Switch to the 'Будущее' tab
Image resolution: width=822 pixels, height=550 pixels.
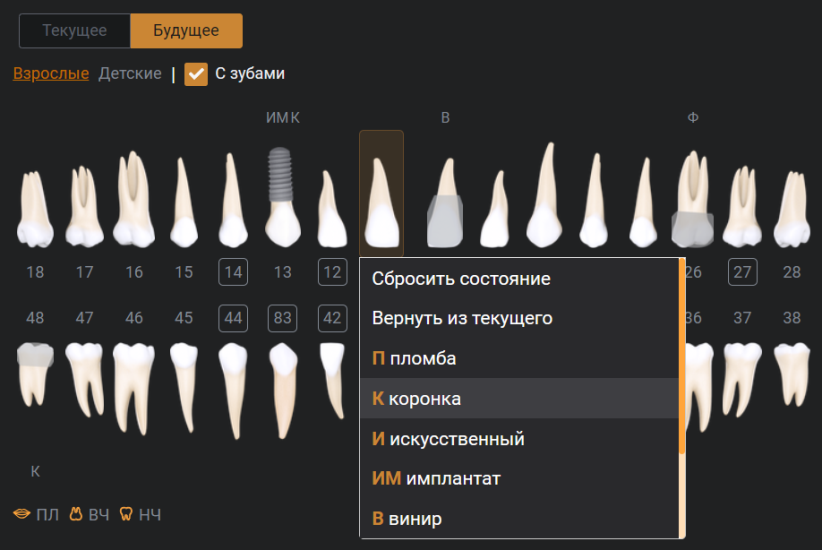(186, 31)
